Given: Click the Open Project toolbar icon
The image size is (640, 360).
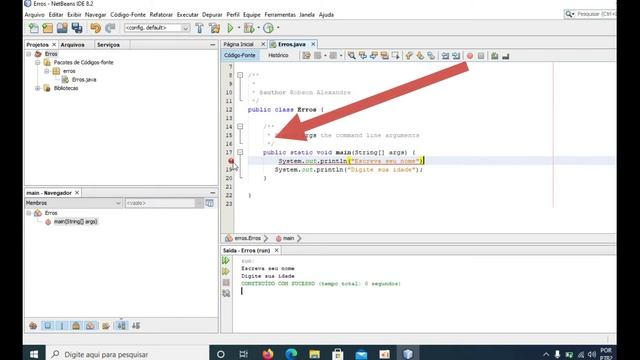Looking at the screenshot, I should pos(62,28).
